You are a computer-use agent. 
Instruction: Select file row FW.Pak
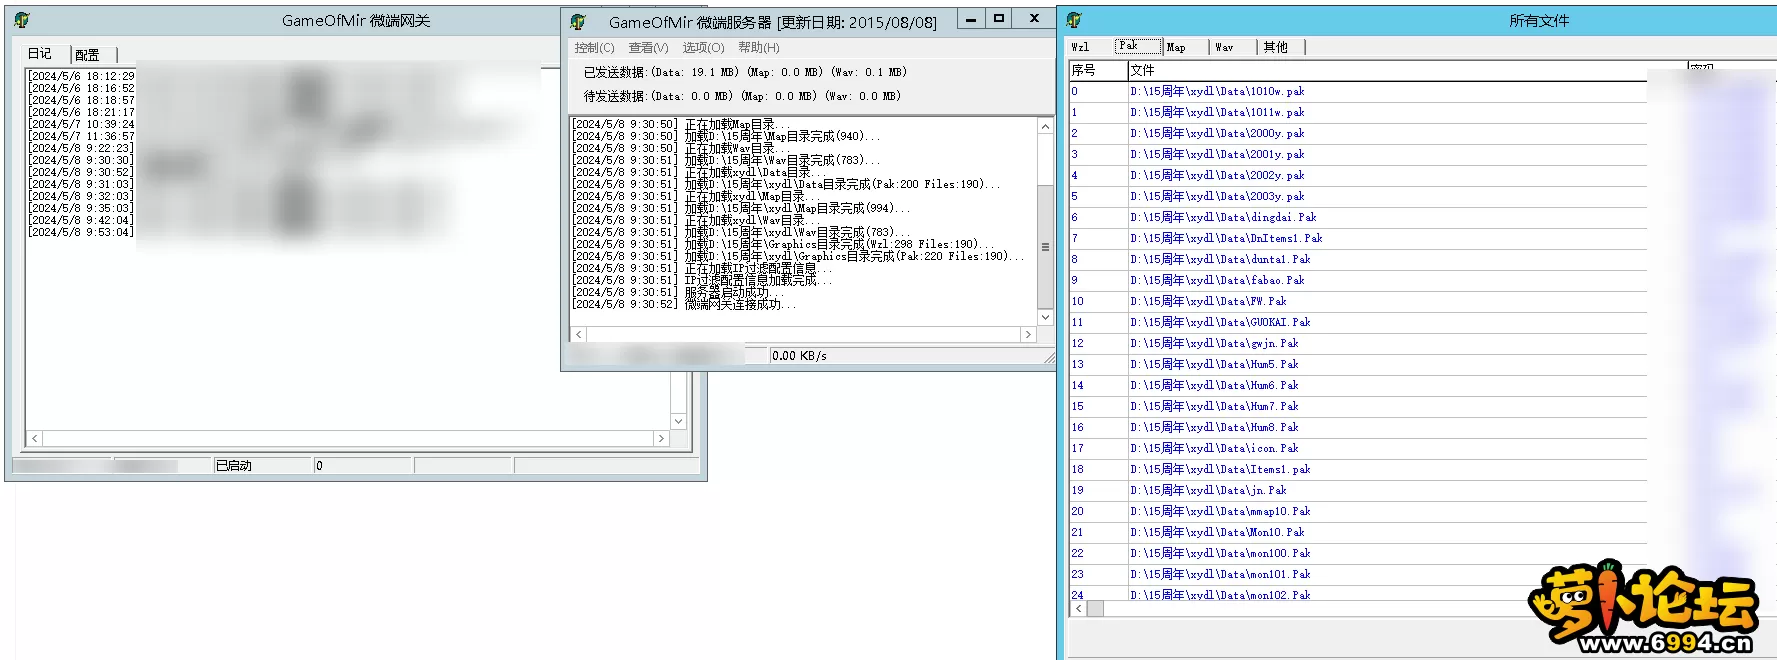pyautogui.click(x=1358, y=301)
